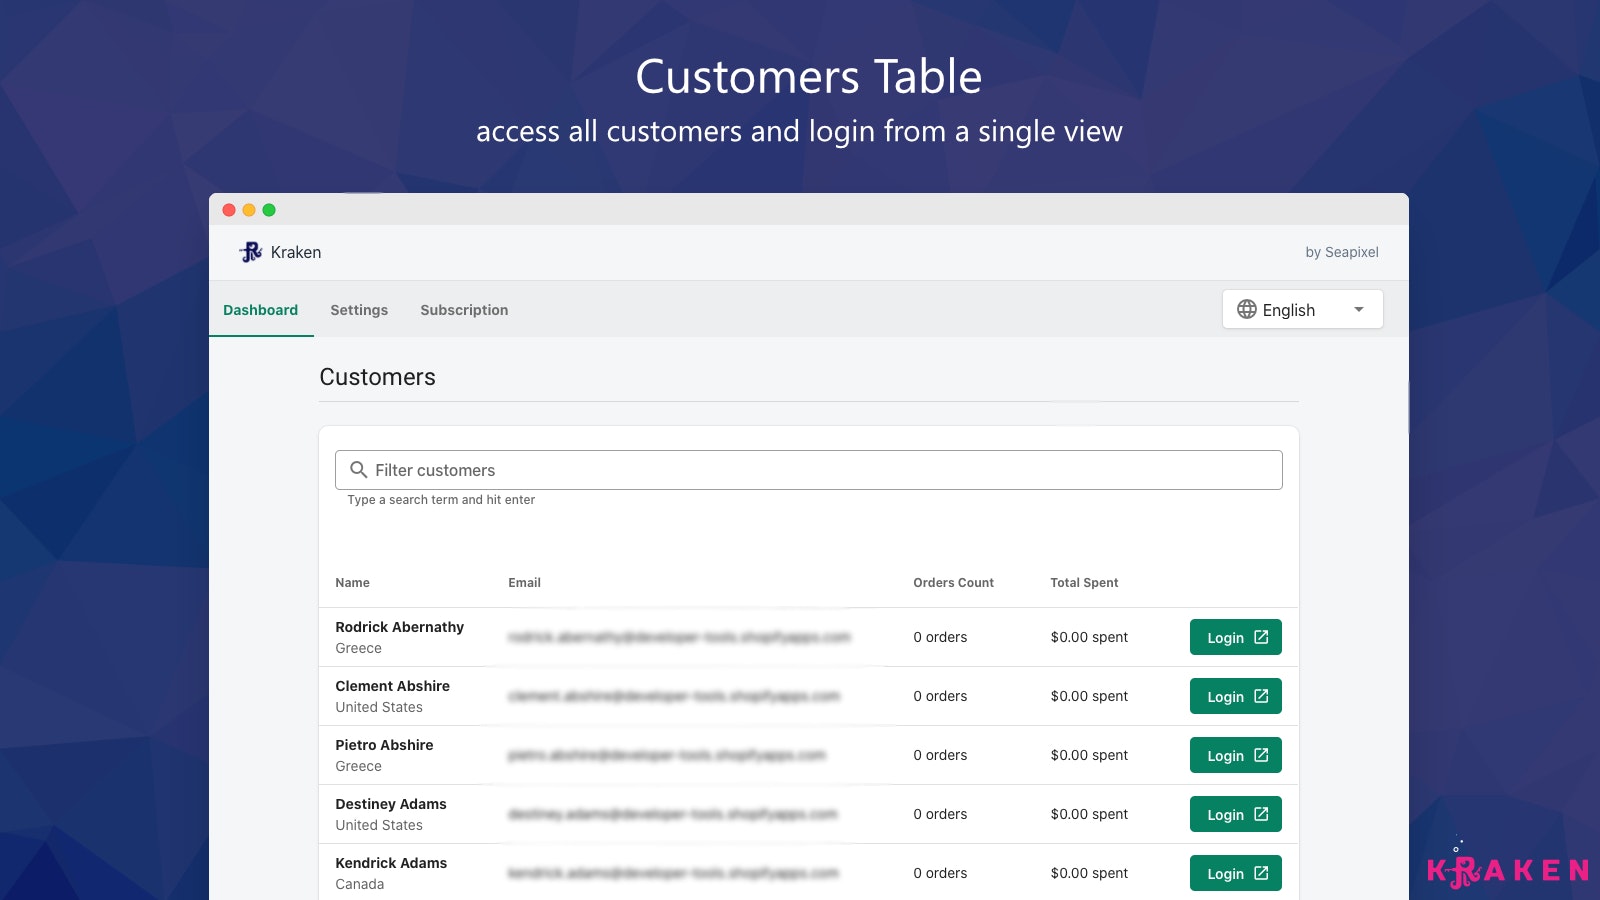Image resolution: width=1600 pixels, height=900 pixels.
Task: Click the yellow window control dot
Action: pyautogui.click(x=250, y=210)
